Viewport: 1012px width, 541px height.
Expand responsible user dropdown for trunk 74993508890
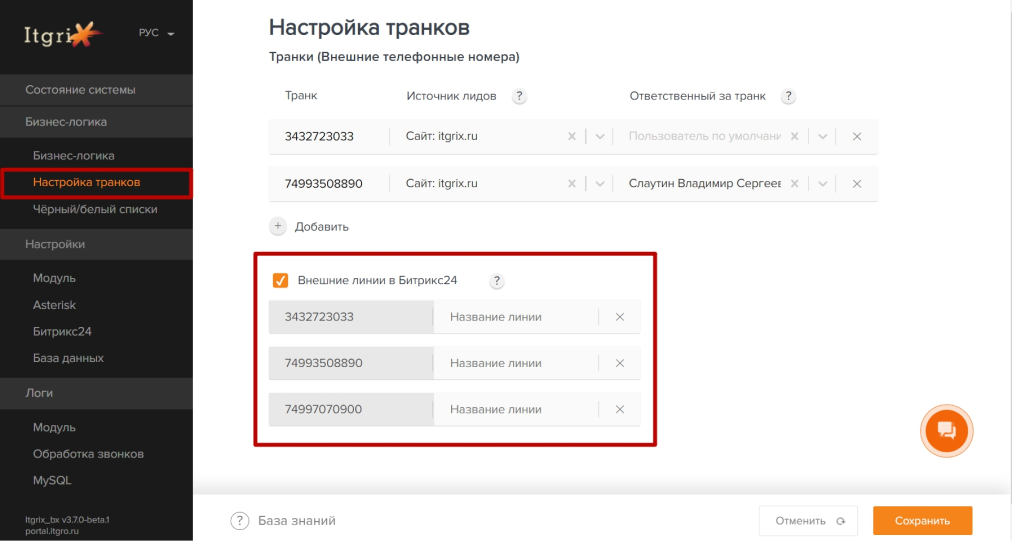[822, 184]
